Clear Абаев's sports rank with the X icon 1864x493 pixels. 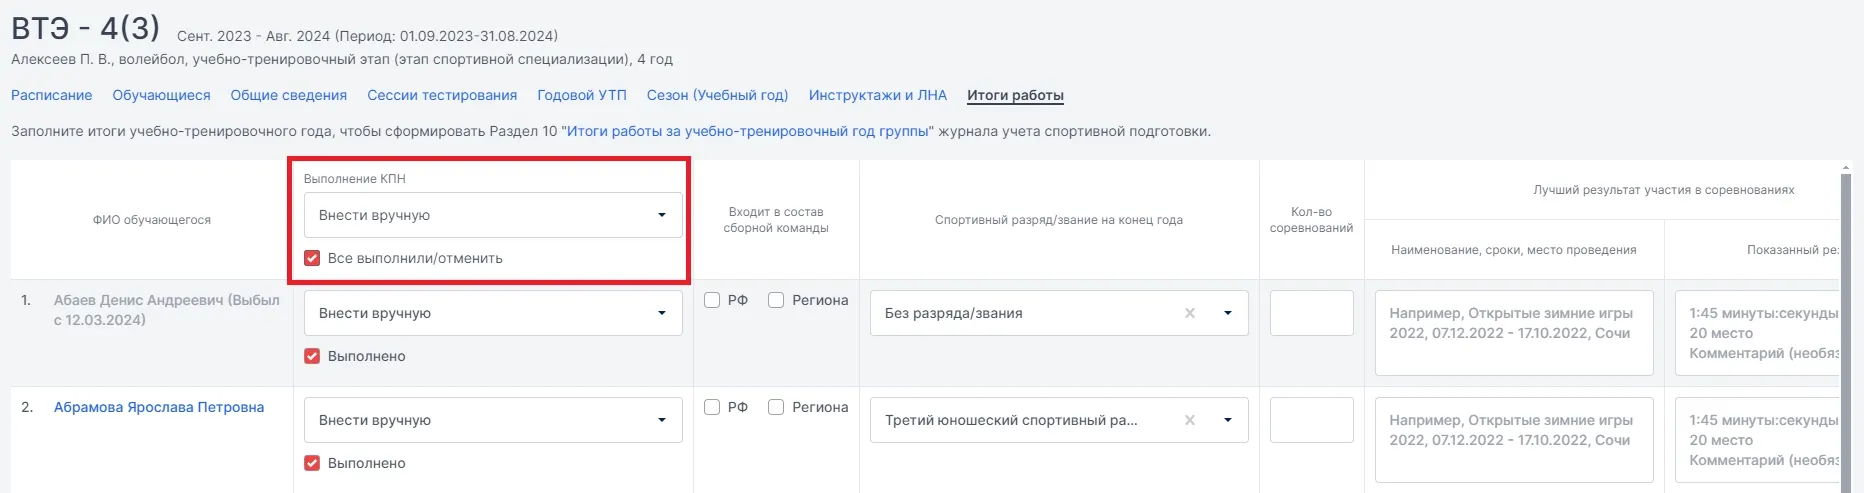coord(1190,313)
